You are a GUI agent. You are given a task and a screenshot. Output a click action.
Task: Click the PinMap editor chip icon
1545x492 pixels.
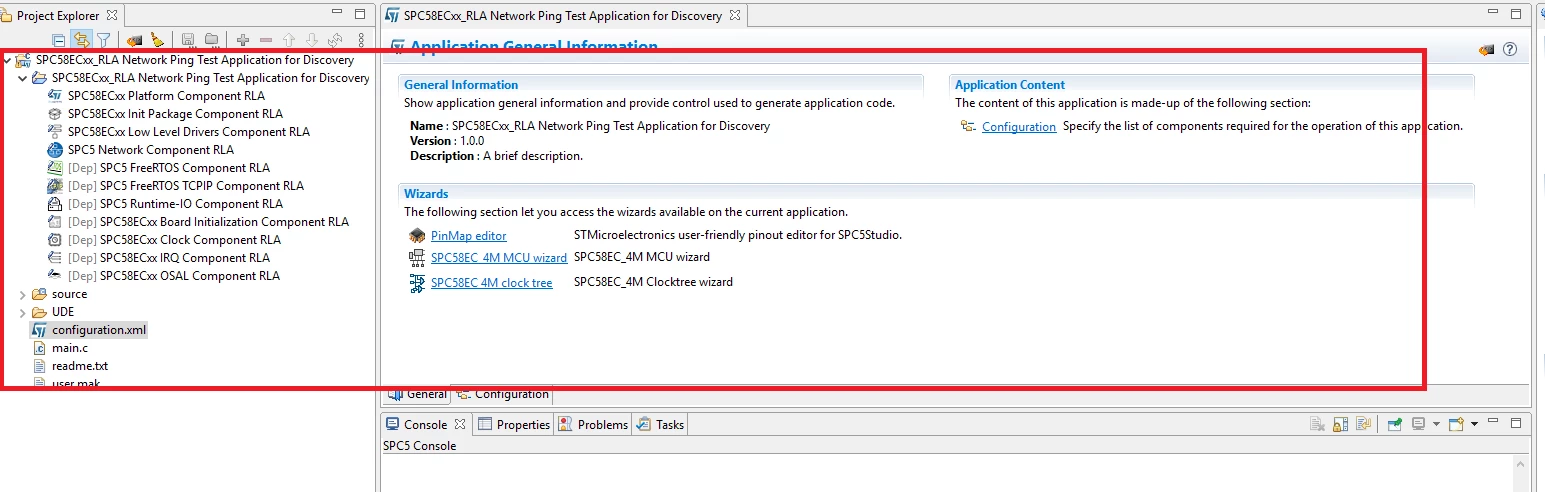tap(417, 236)
